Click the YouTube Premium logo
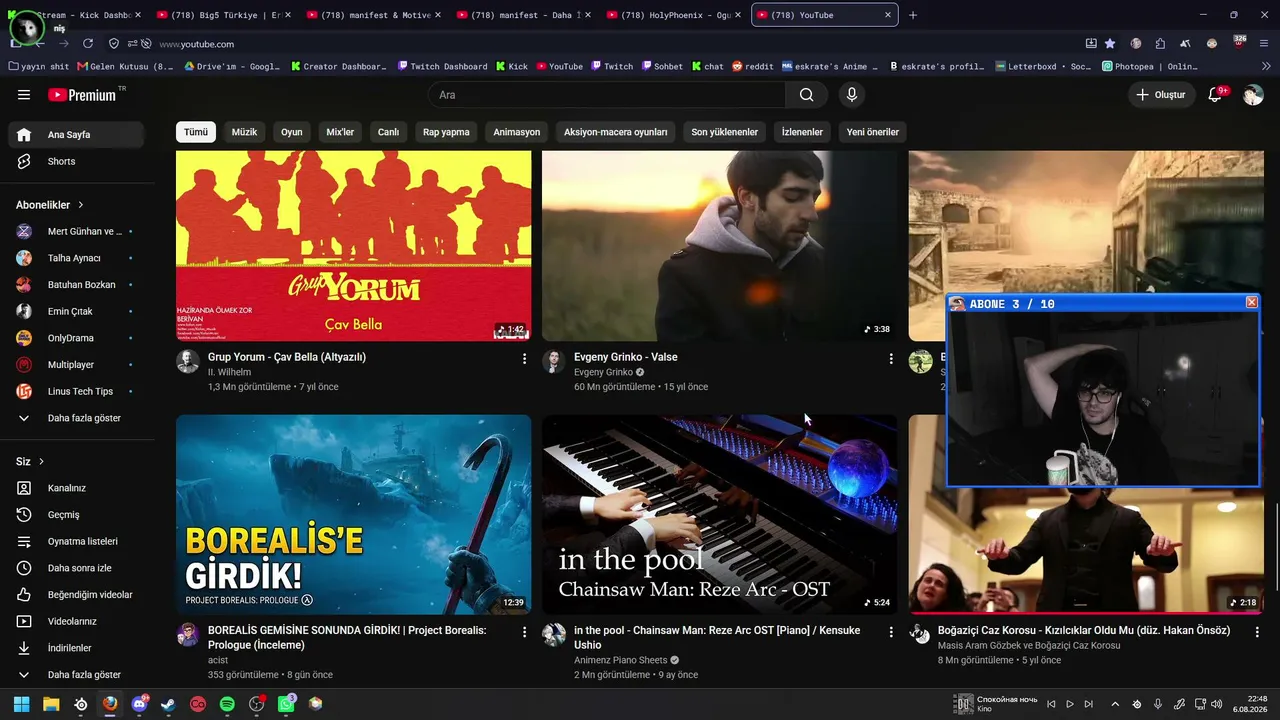Image resolution: width=1280 pixels, height=720 pixels. tap(82, 95)
